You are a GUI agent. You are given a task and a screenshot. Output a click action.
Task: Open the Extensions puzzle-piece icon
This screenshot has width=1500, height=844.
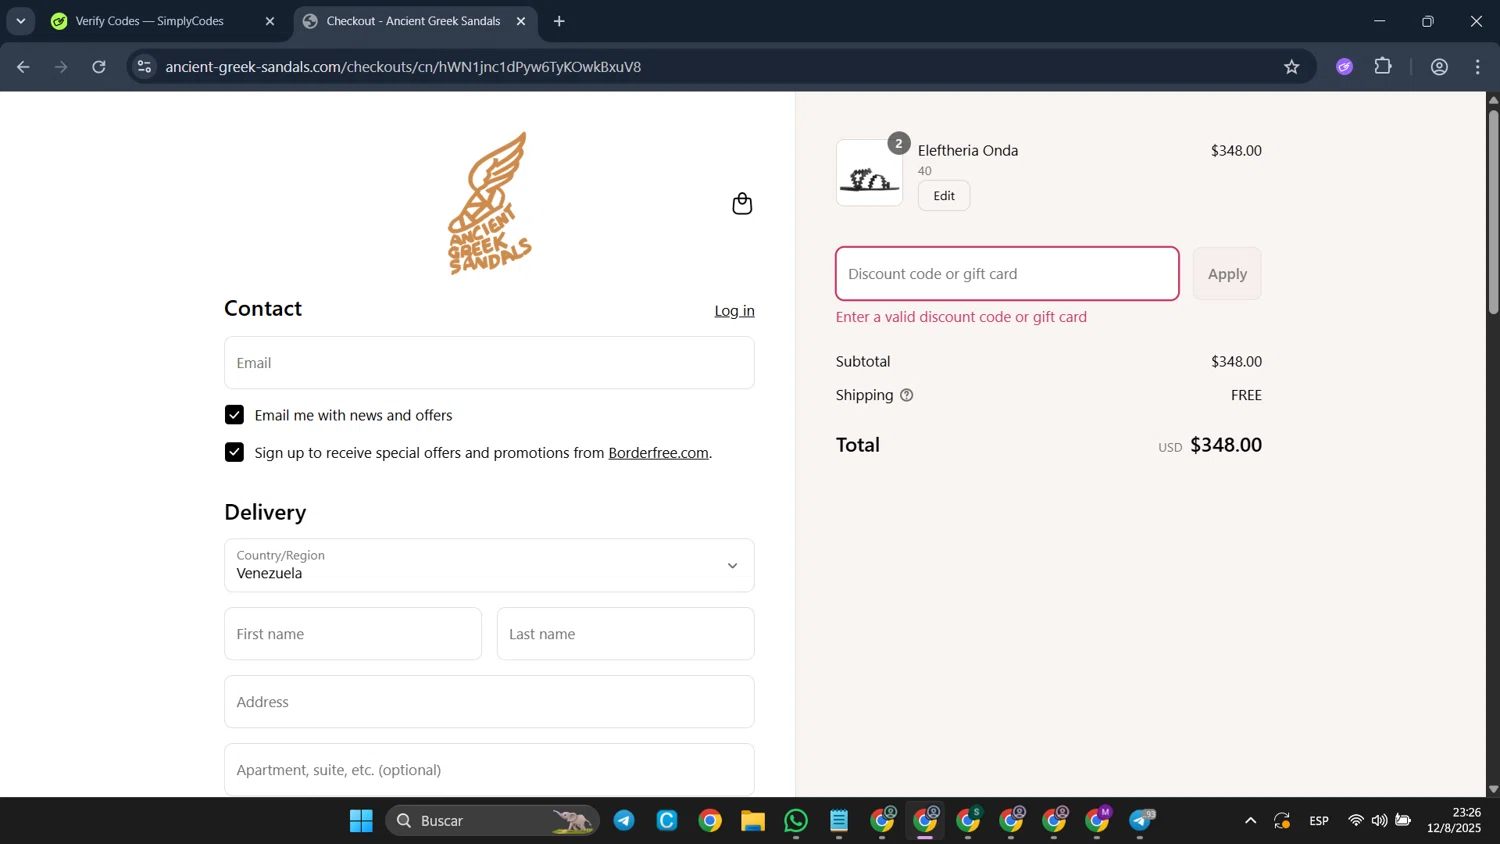(x=1384, y=67)
